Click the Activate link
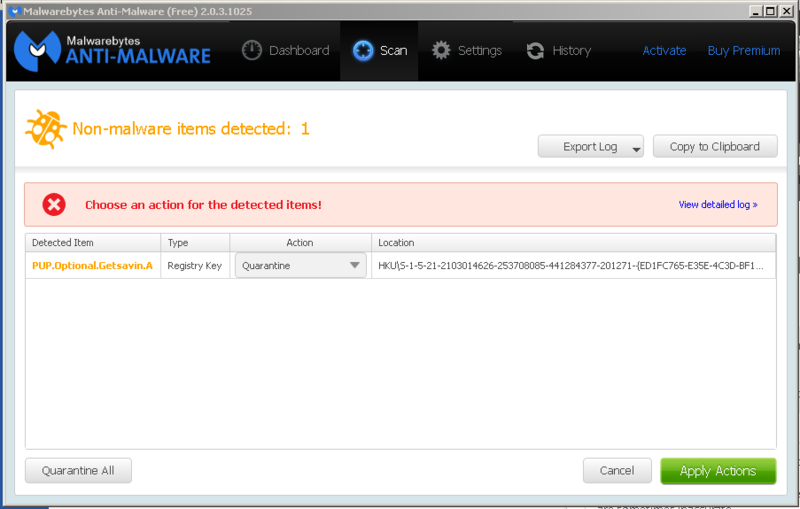 (x=664, y=51)
